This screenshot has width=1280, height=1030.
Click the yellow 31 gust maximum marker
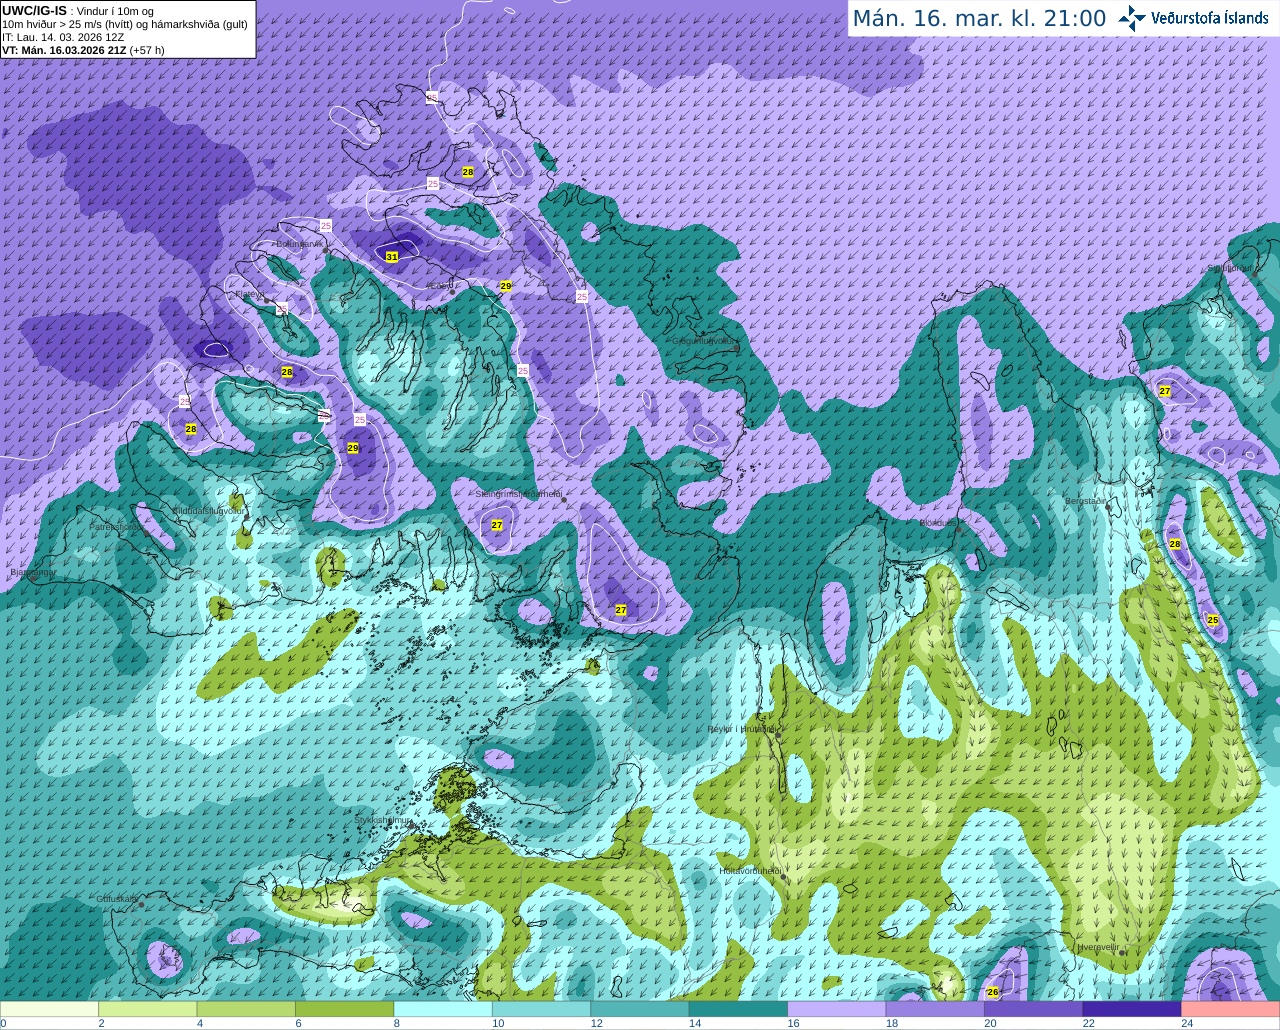click(x=392, y=257)
